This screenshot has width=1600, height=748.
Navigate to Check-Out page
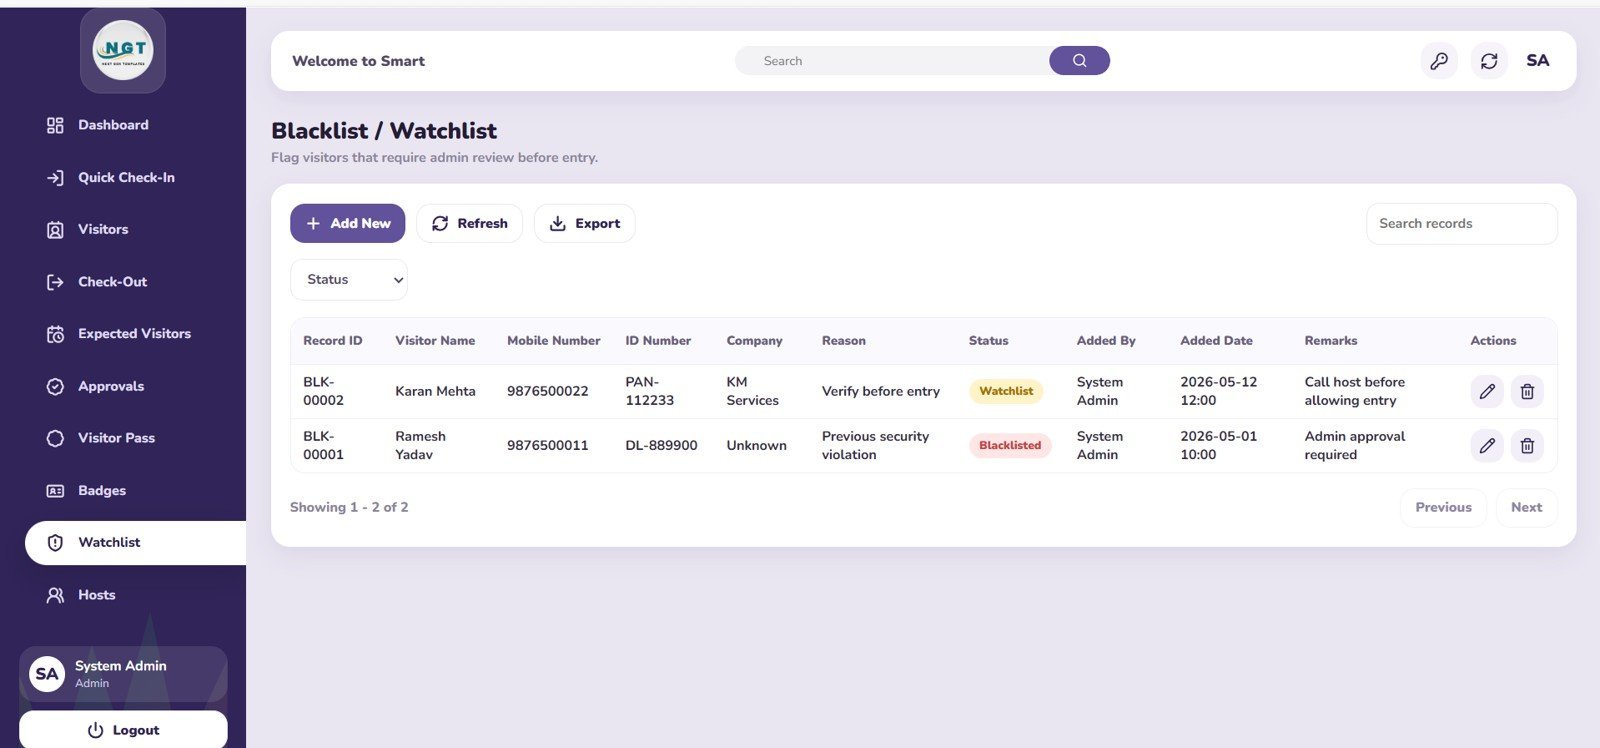[x=135, y=282]
